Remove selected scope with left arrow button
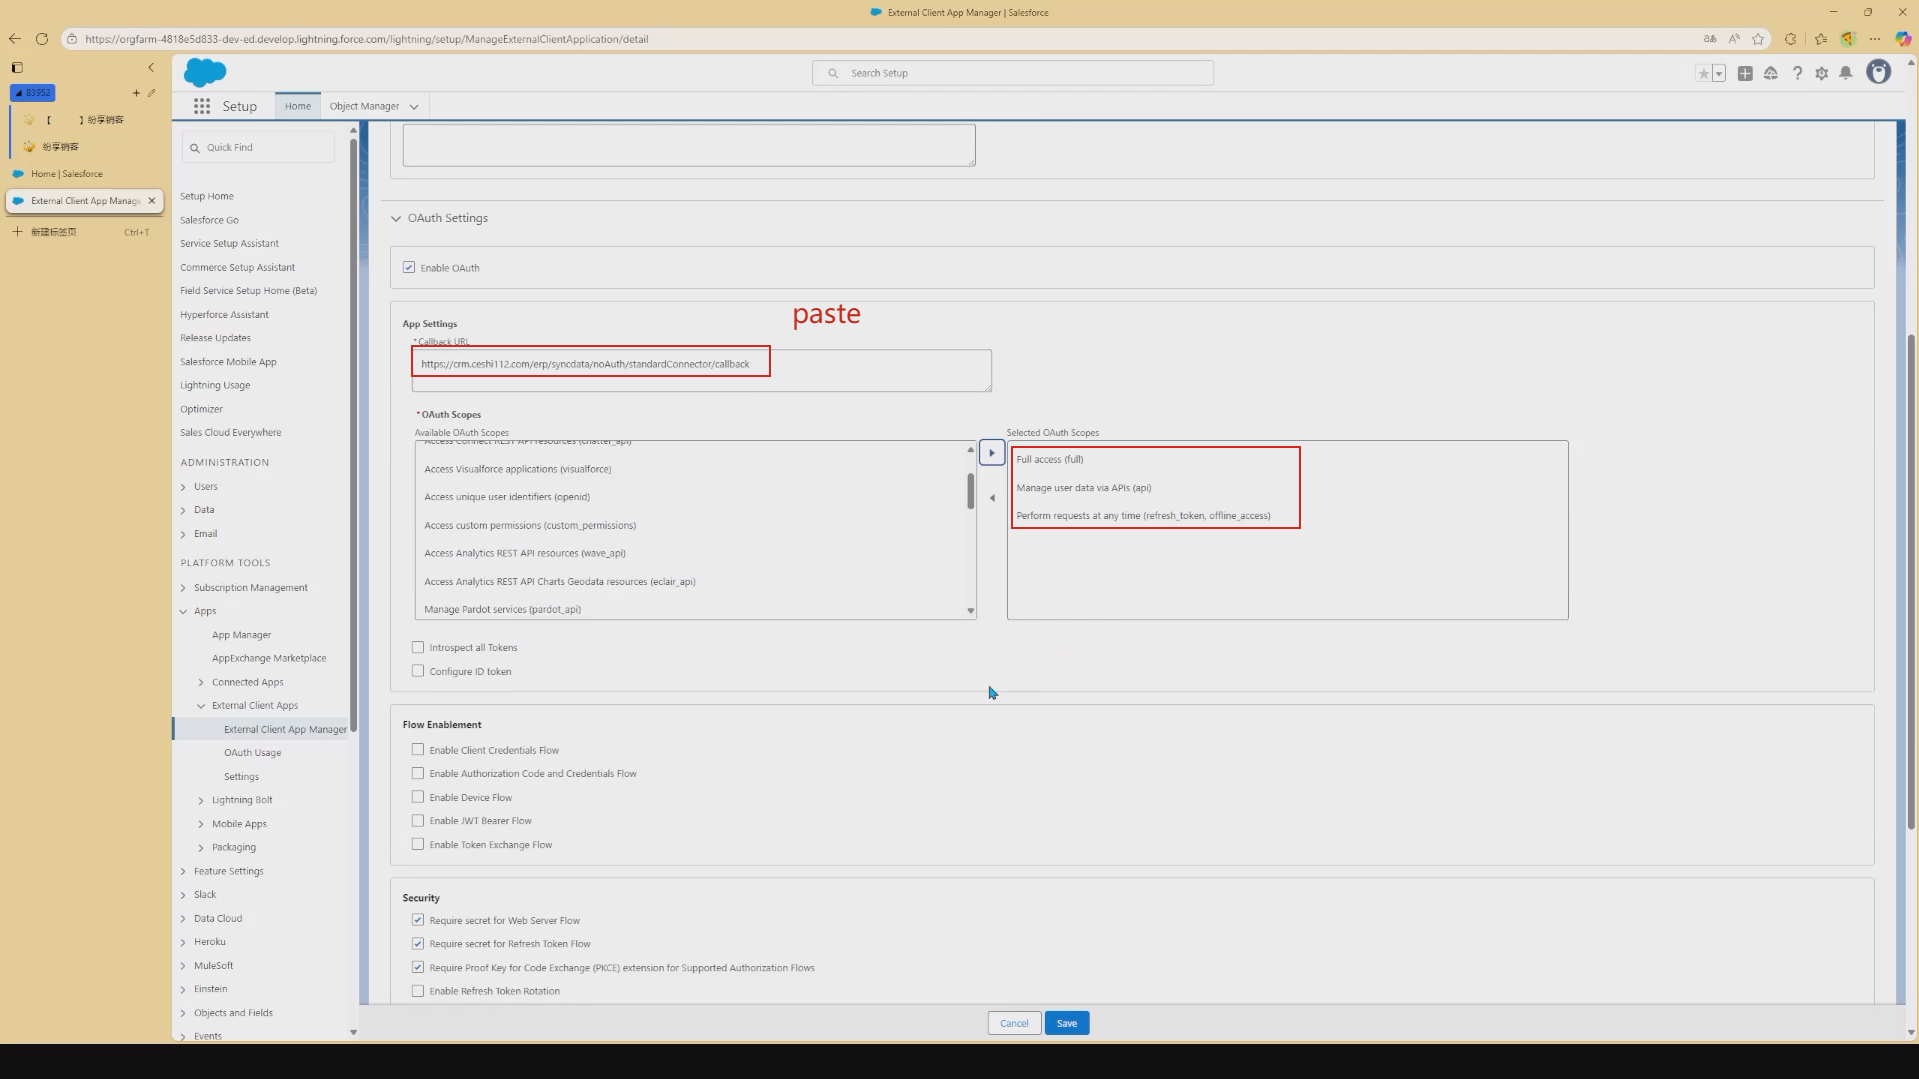This screenshot has height=1079, width=1919. tap(992, 498)
